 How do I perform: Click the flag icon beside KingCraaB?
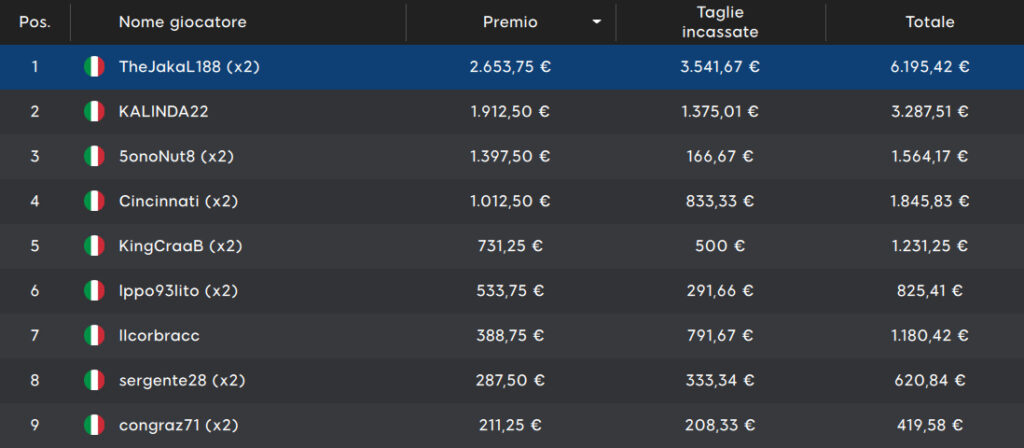(x=94, y=246)
